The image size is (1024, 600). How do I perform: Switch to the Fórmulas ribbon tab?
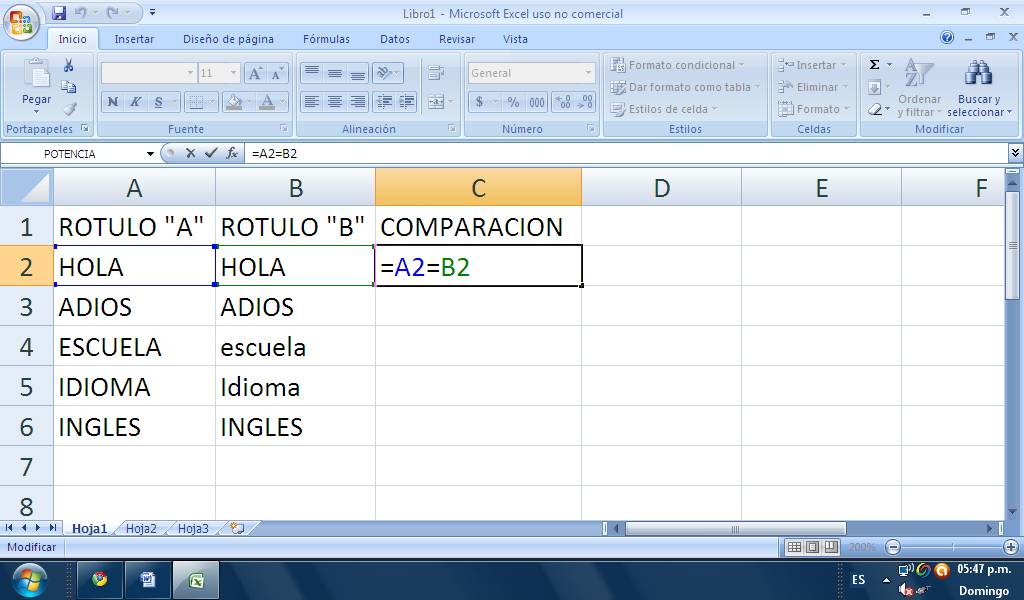(325, 39)
